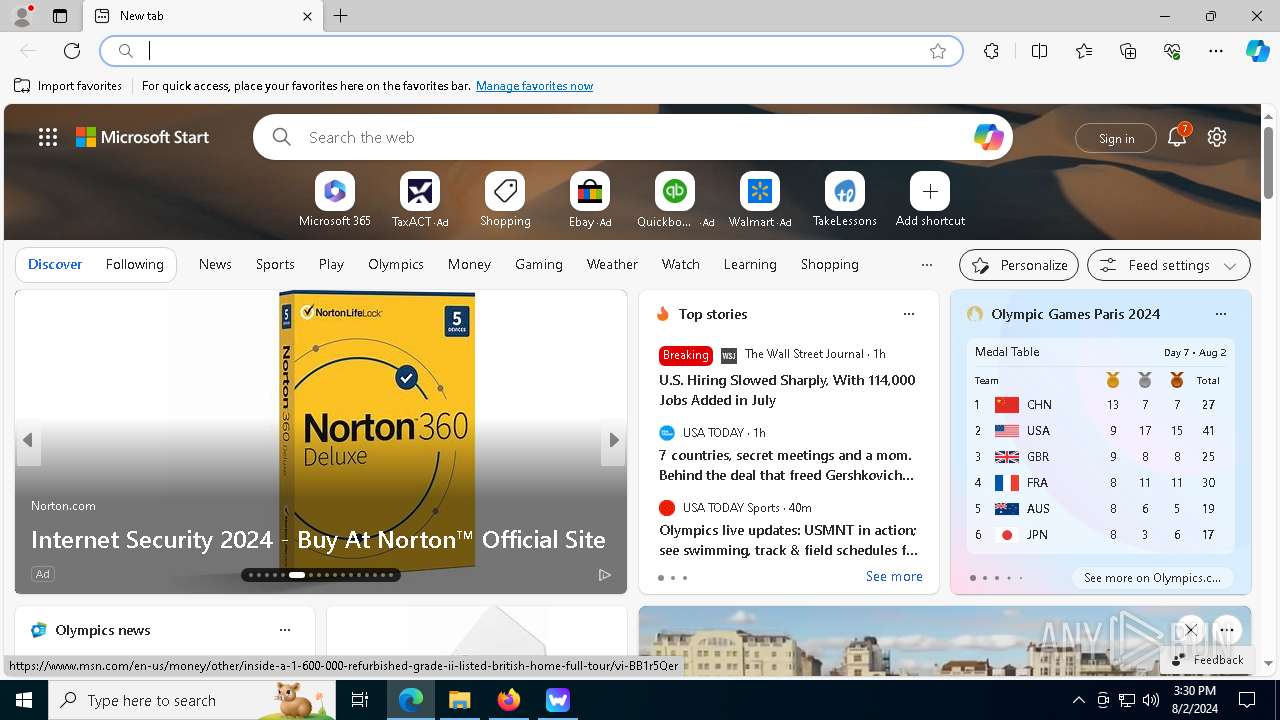Open the Weather feed tab
Image resolution: width=1280 pixels, height=720 pixels.
(x=612, y=264)
